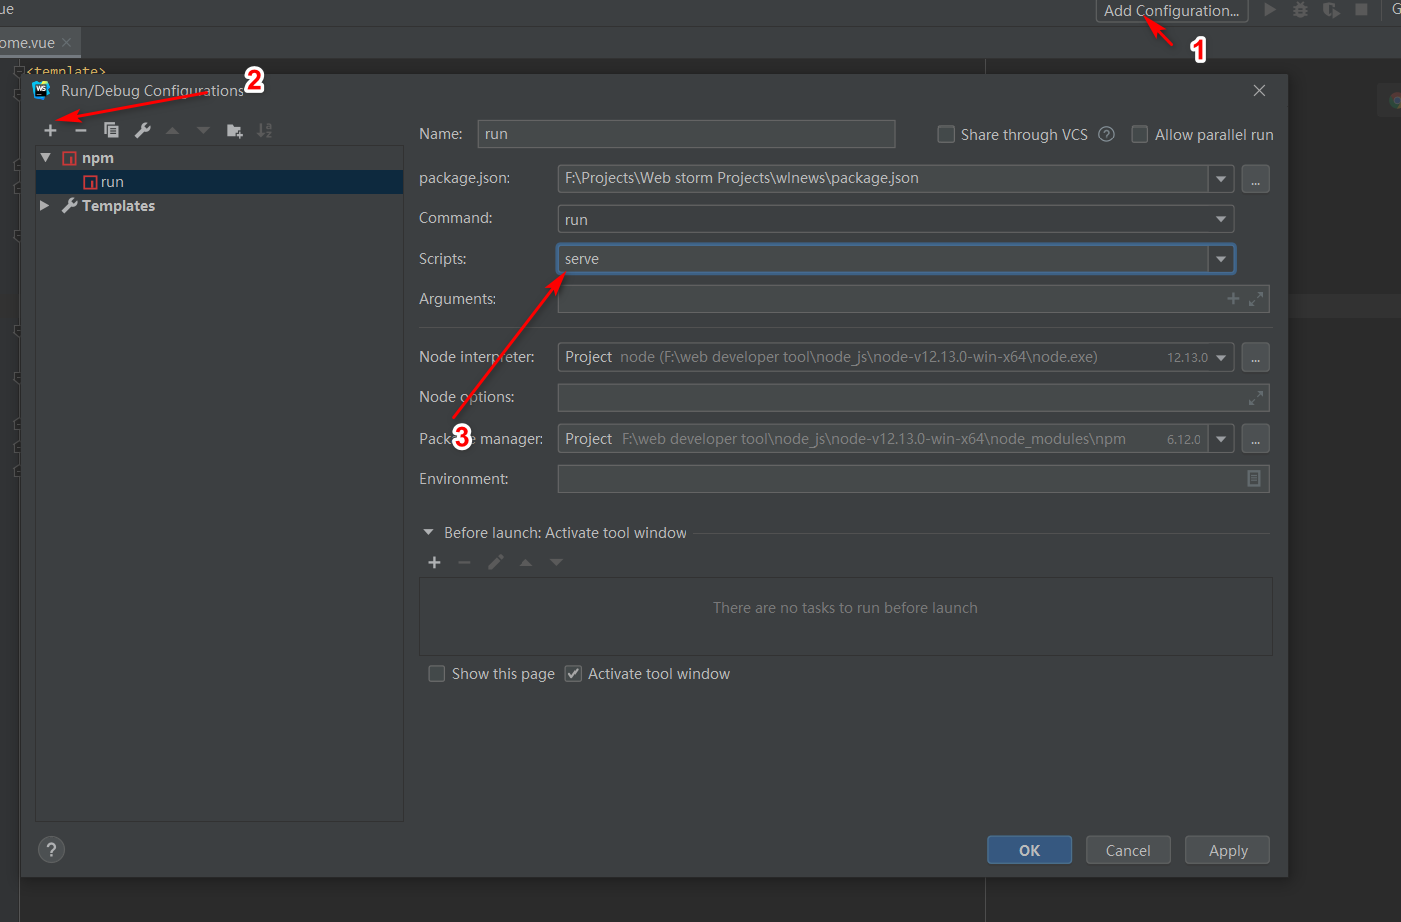Open Add Configuration in the main toolbar

(x=1172, y=11)
